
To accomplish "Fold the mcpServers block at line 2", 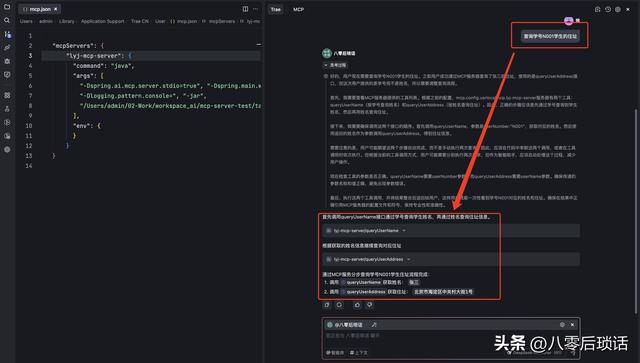I will point(258,44).
